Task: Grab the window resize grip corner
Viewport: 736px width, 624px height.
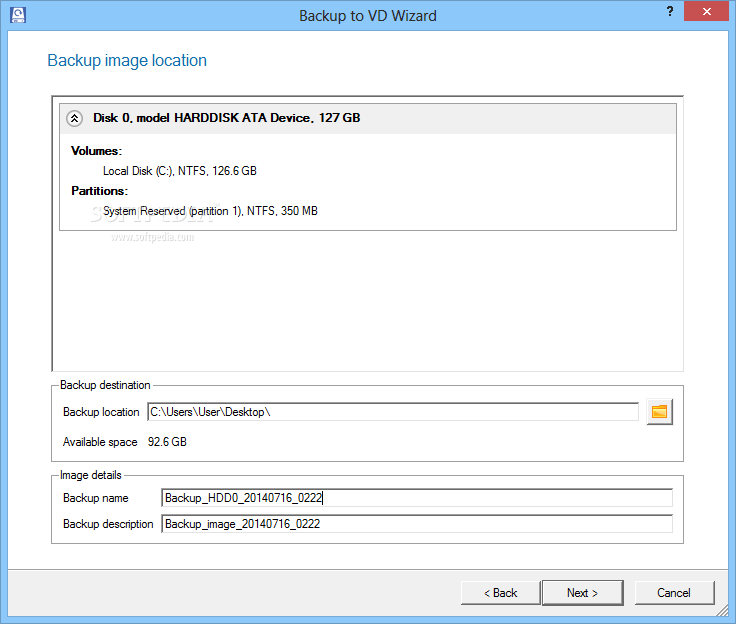Action: coord(723,612)
